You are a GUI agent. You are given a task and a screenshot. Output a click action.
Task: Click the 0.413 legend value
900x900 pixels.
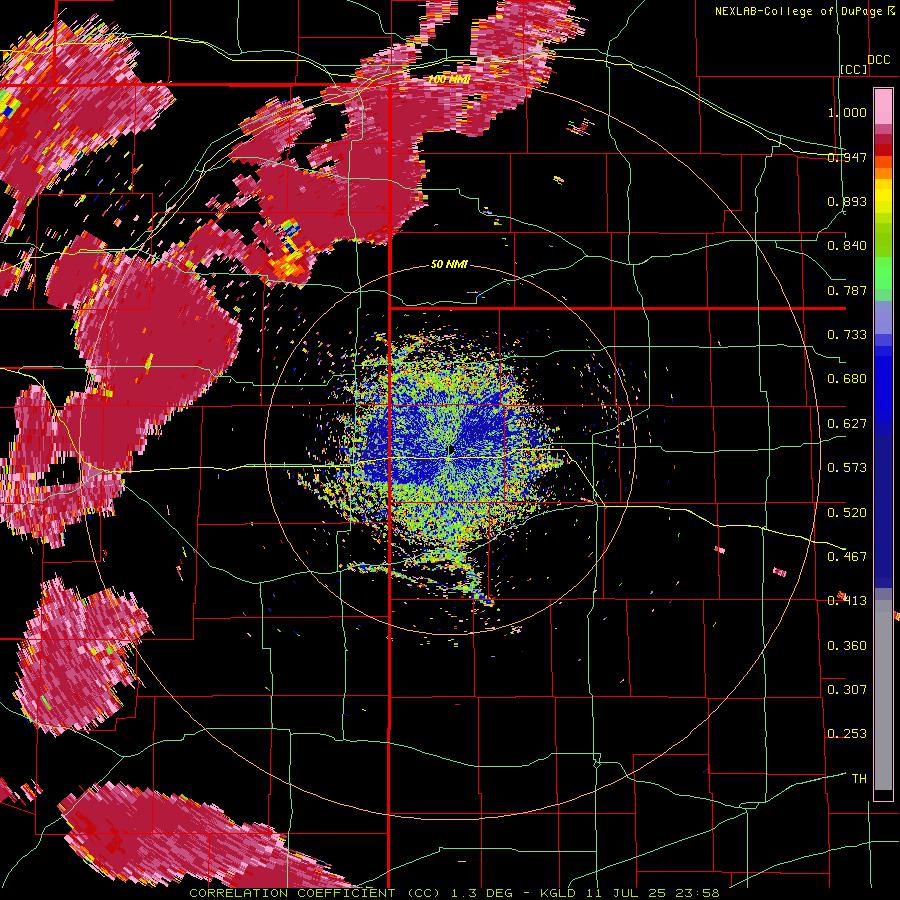847,601
